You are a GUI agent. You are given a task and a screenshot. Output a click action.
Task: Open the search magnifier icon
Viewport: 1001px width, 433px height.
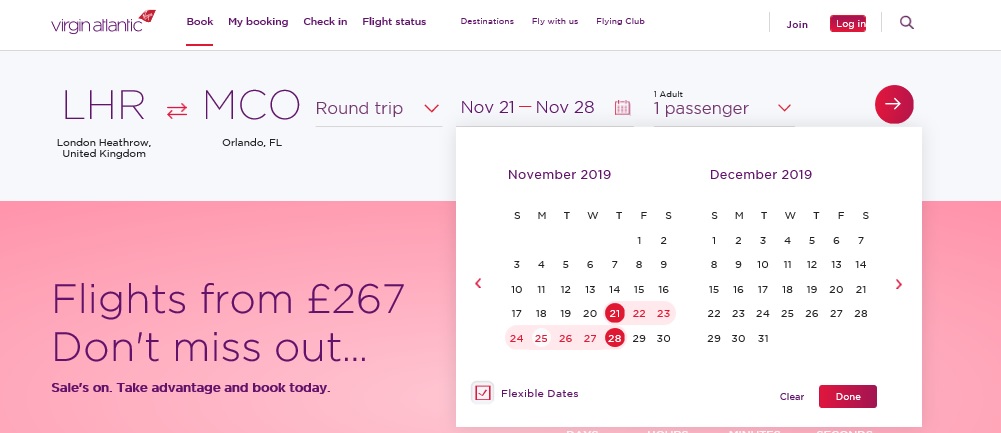907,23
